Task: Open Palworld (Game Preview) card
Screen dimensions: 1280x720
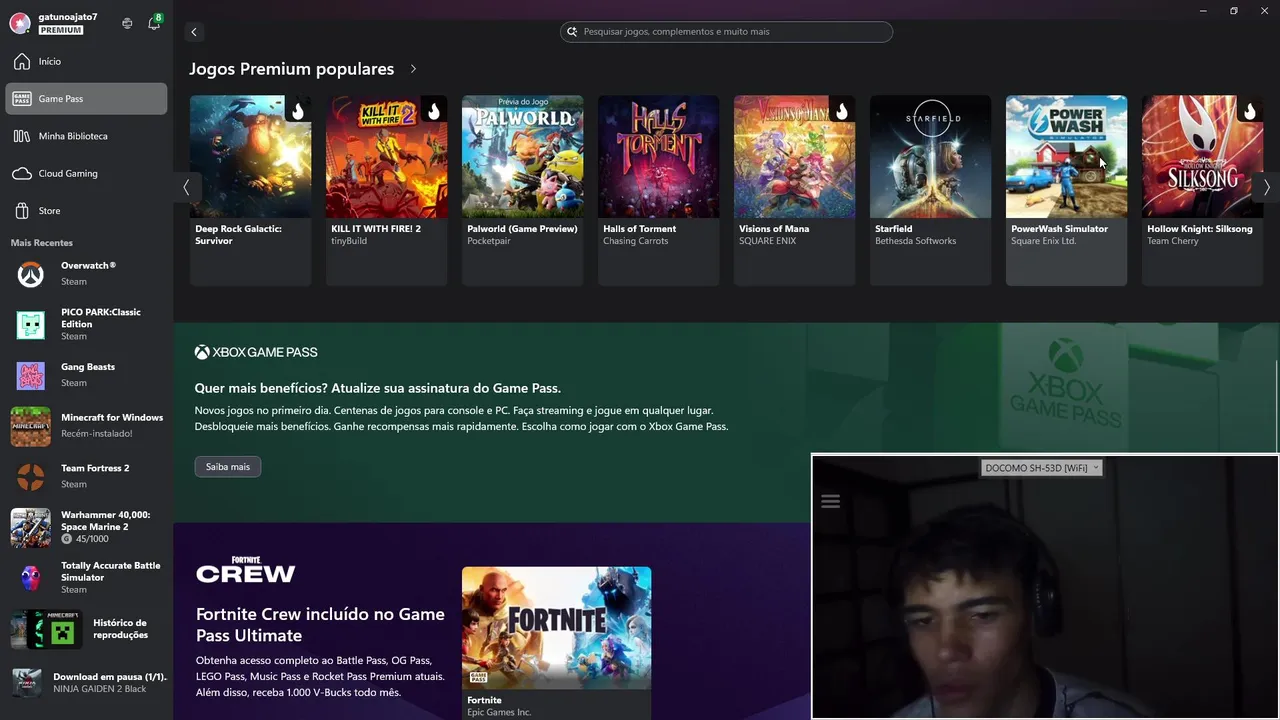Action: (522, 190)
